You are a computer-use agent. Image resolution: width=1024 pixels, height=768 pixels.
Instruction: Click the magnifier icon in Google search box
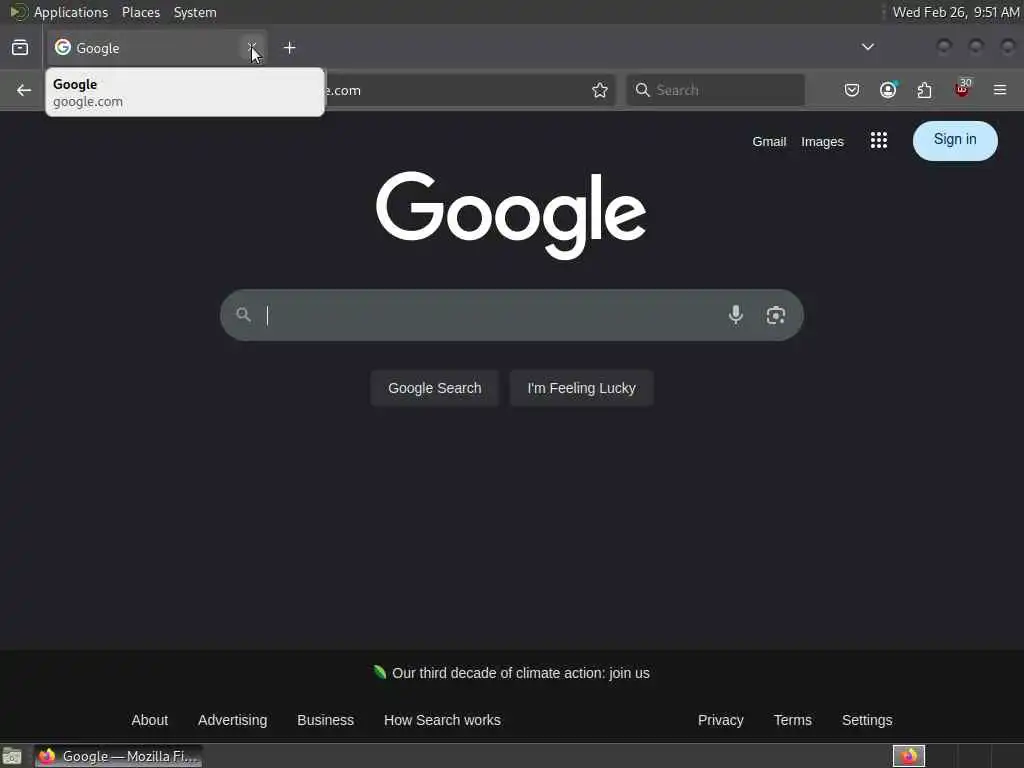click(x=244, y=315)
